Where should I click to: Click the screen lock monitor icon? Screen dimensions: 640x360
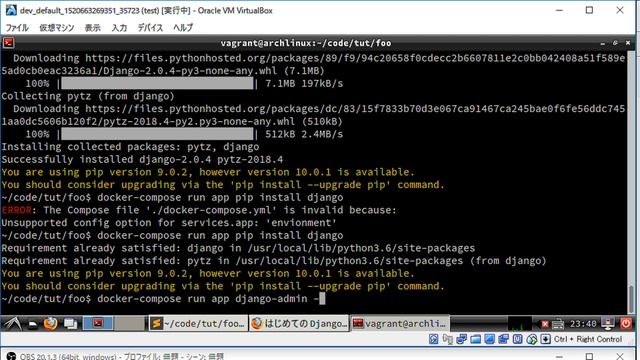point(608,324)
